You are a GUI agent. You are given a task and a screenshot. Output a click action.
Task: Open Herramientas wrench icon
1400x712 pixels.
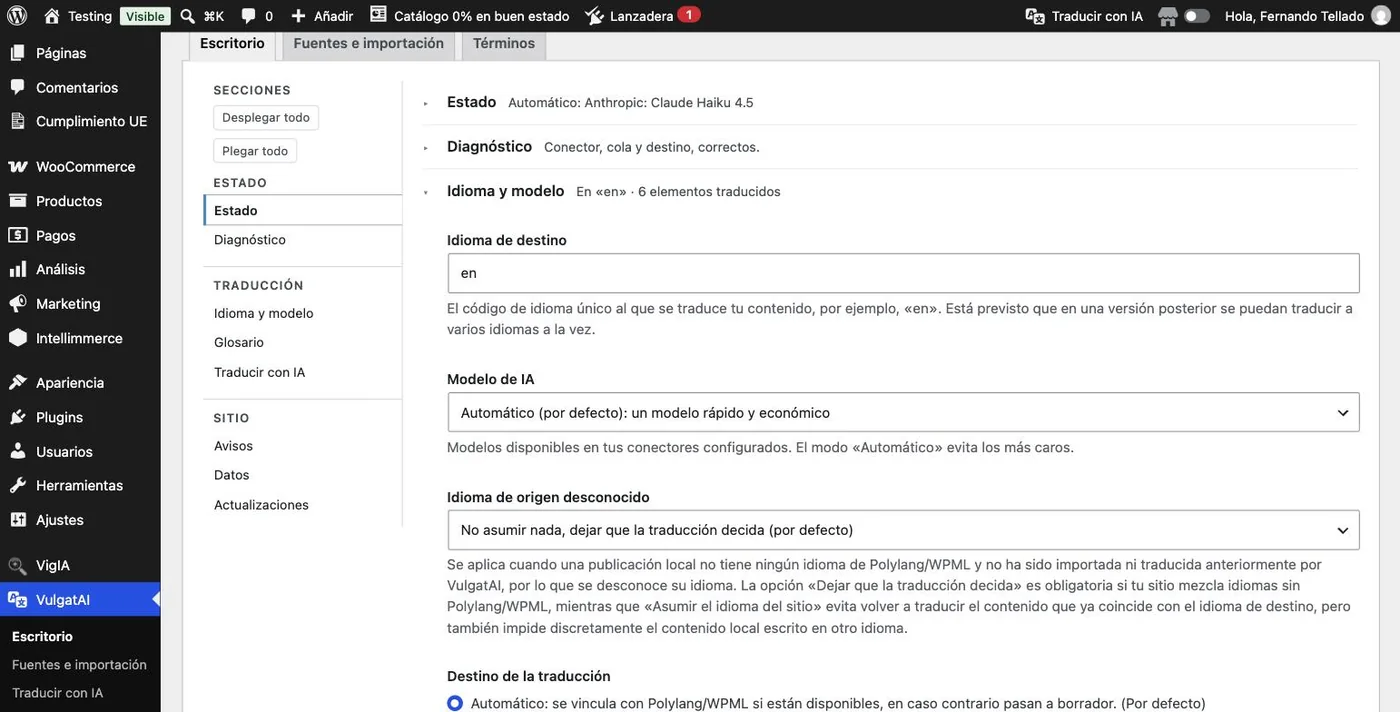click(18, 485)
